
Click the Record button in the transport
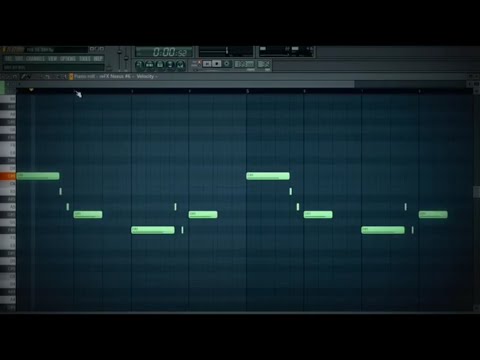[227, 64]
